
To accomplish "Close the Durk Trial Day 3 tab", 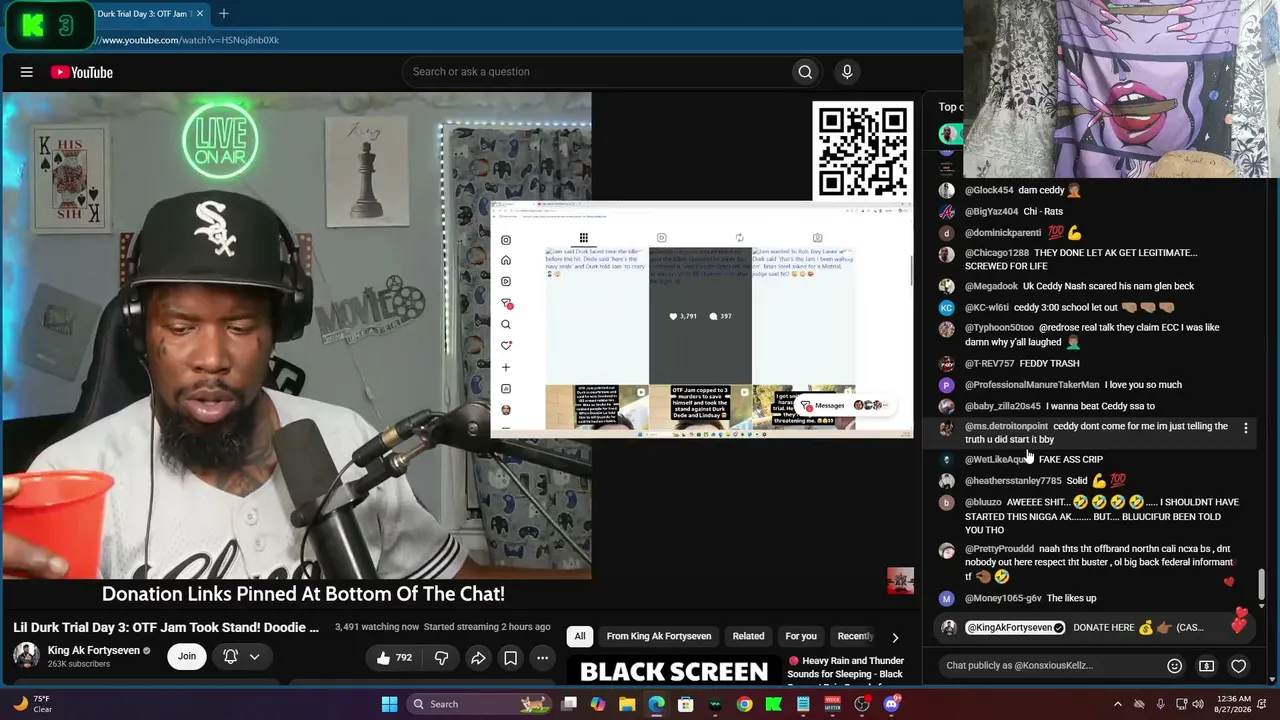I will 200,14.
